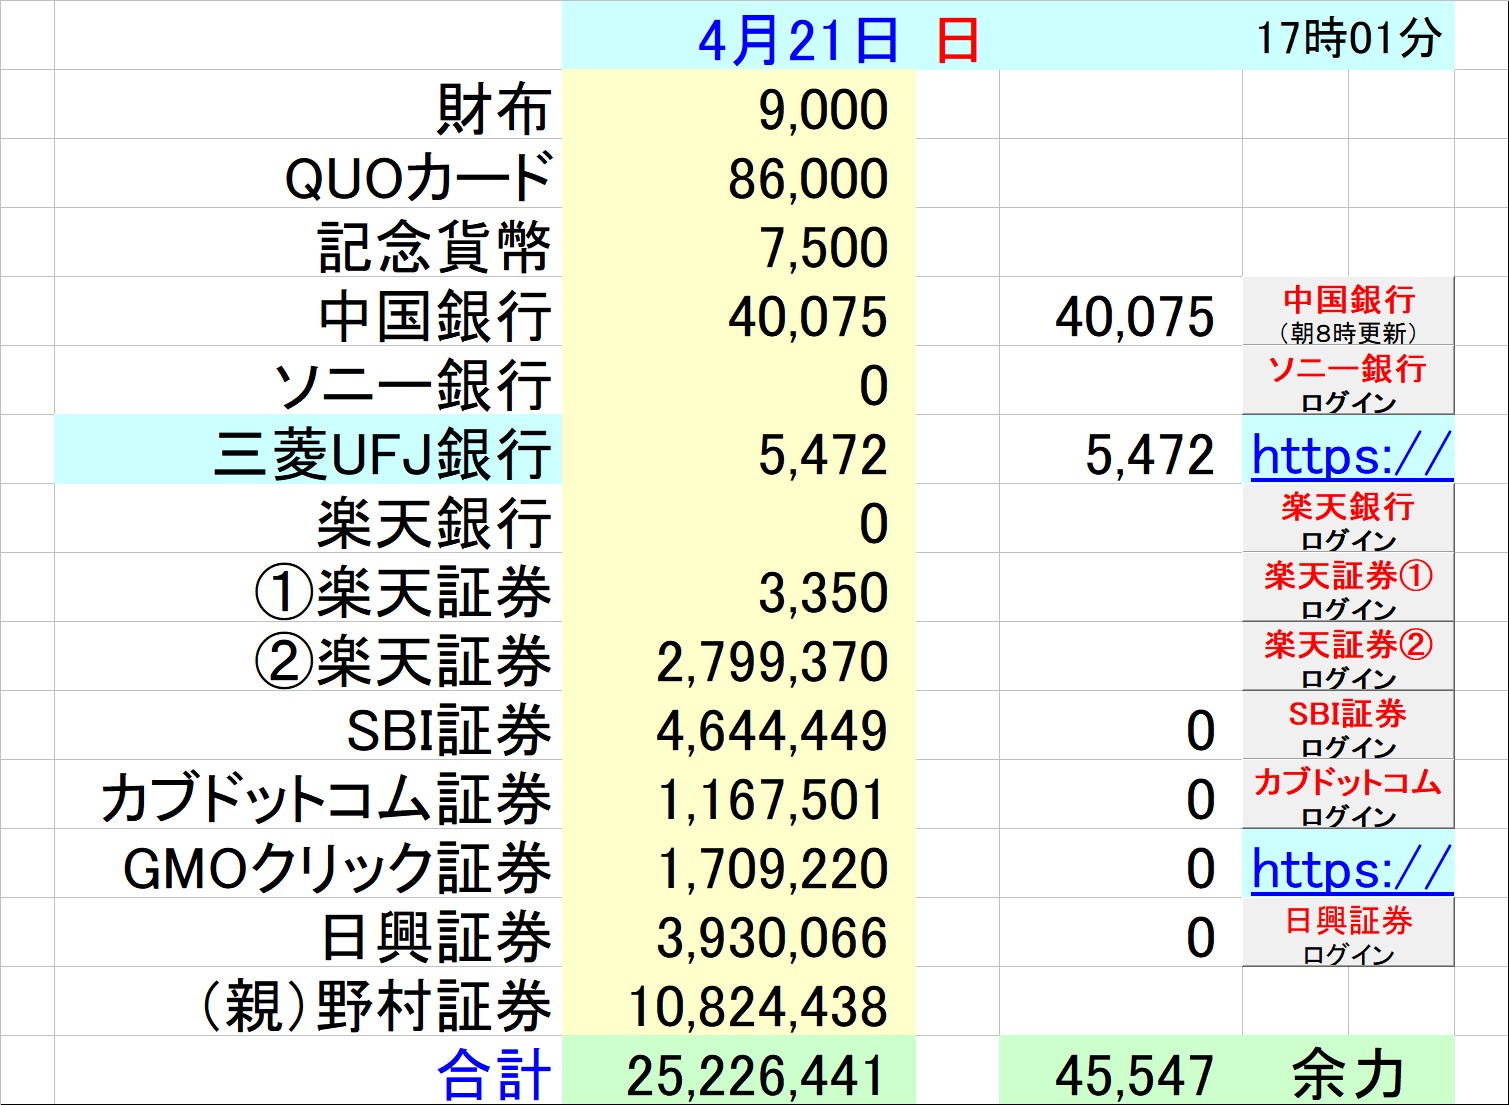1509x1105 pixels.
Task: Select the 2,799,370 value cell
Action: coord(739,656)
